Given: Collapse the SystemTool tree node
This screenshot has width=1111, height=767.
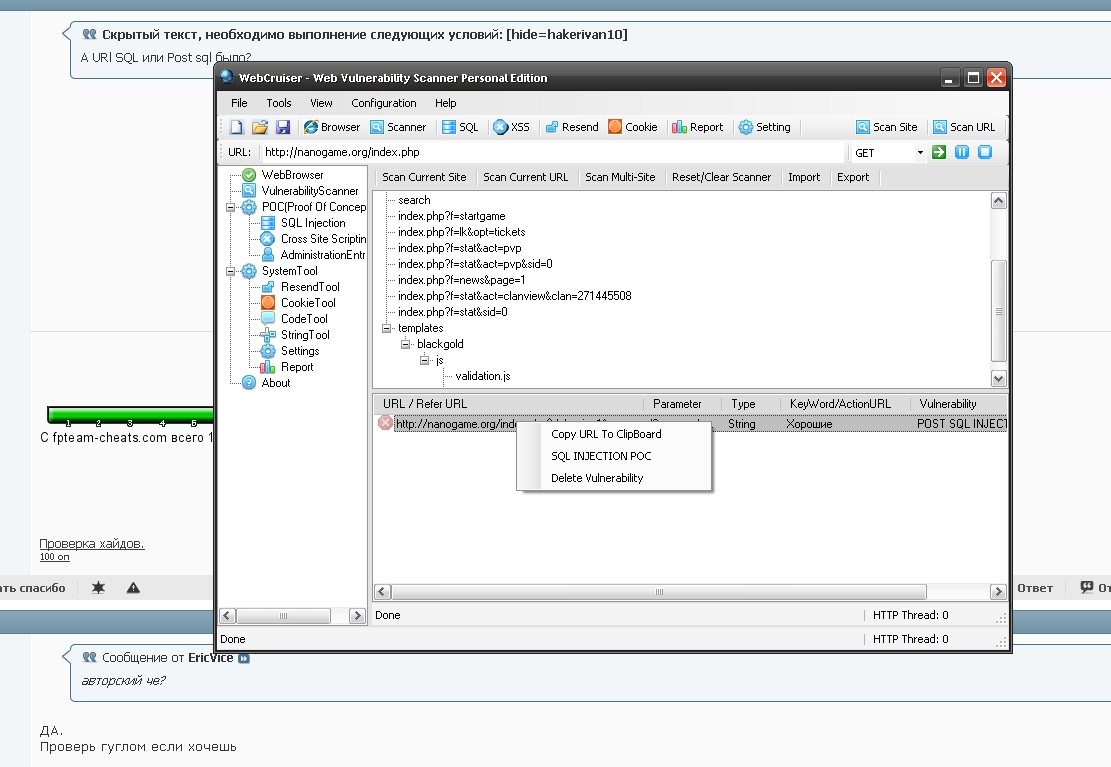Looking at the screenshot, I should click(230, 271).
